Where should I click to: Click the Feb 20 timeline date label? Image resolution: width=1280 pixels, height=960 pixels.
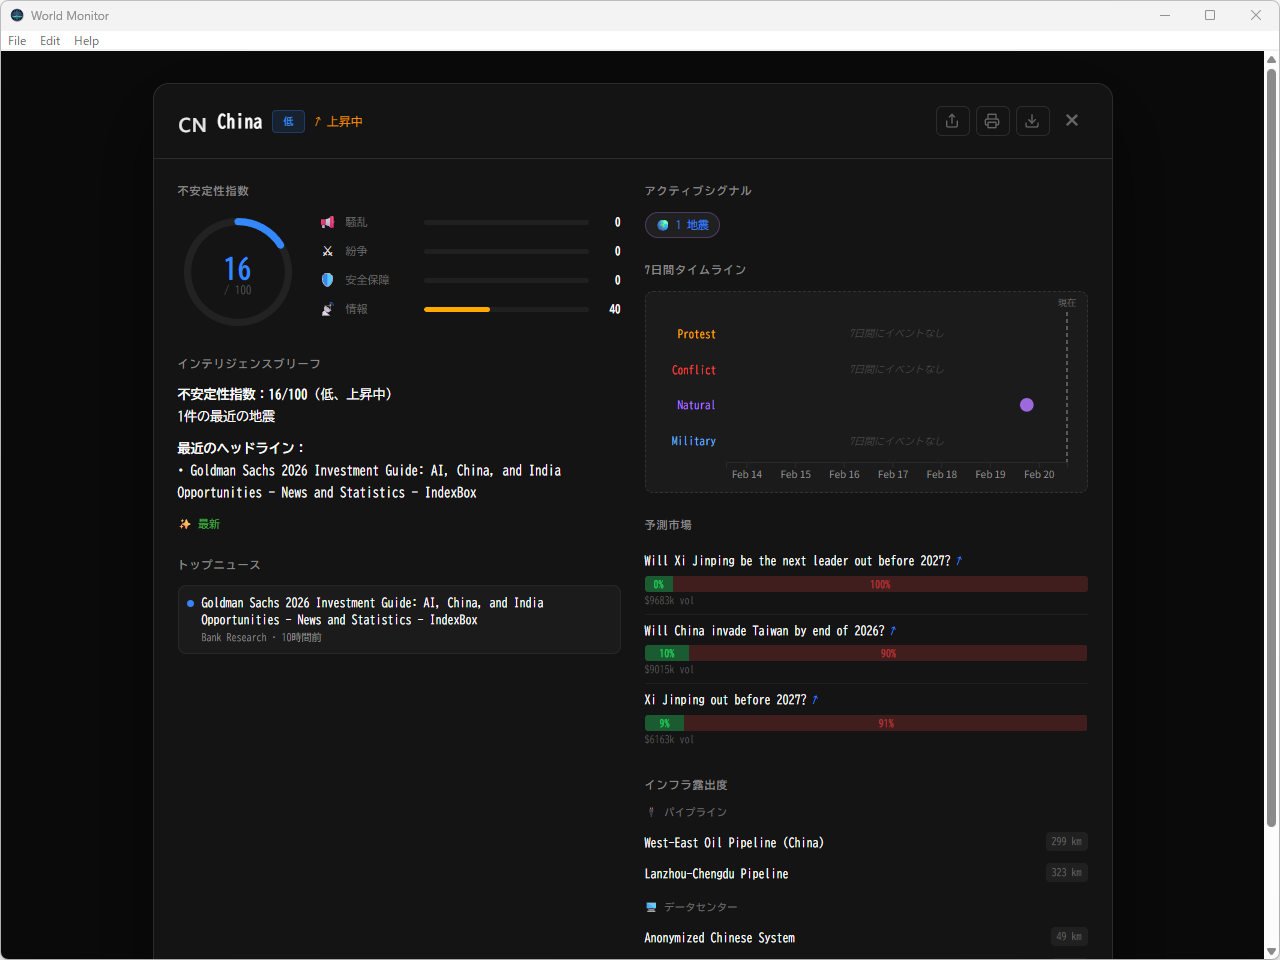pos(1039,475)
